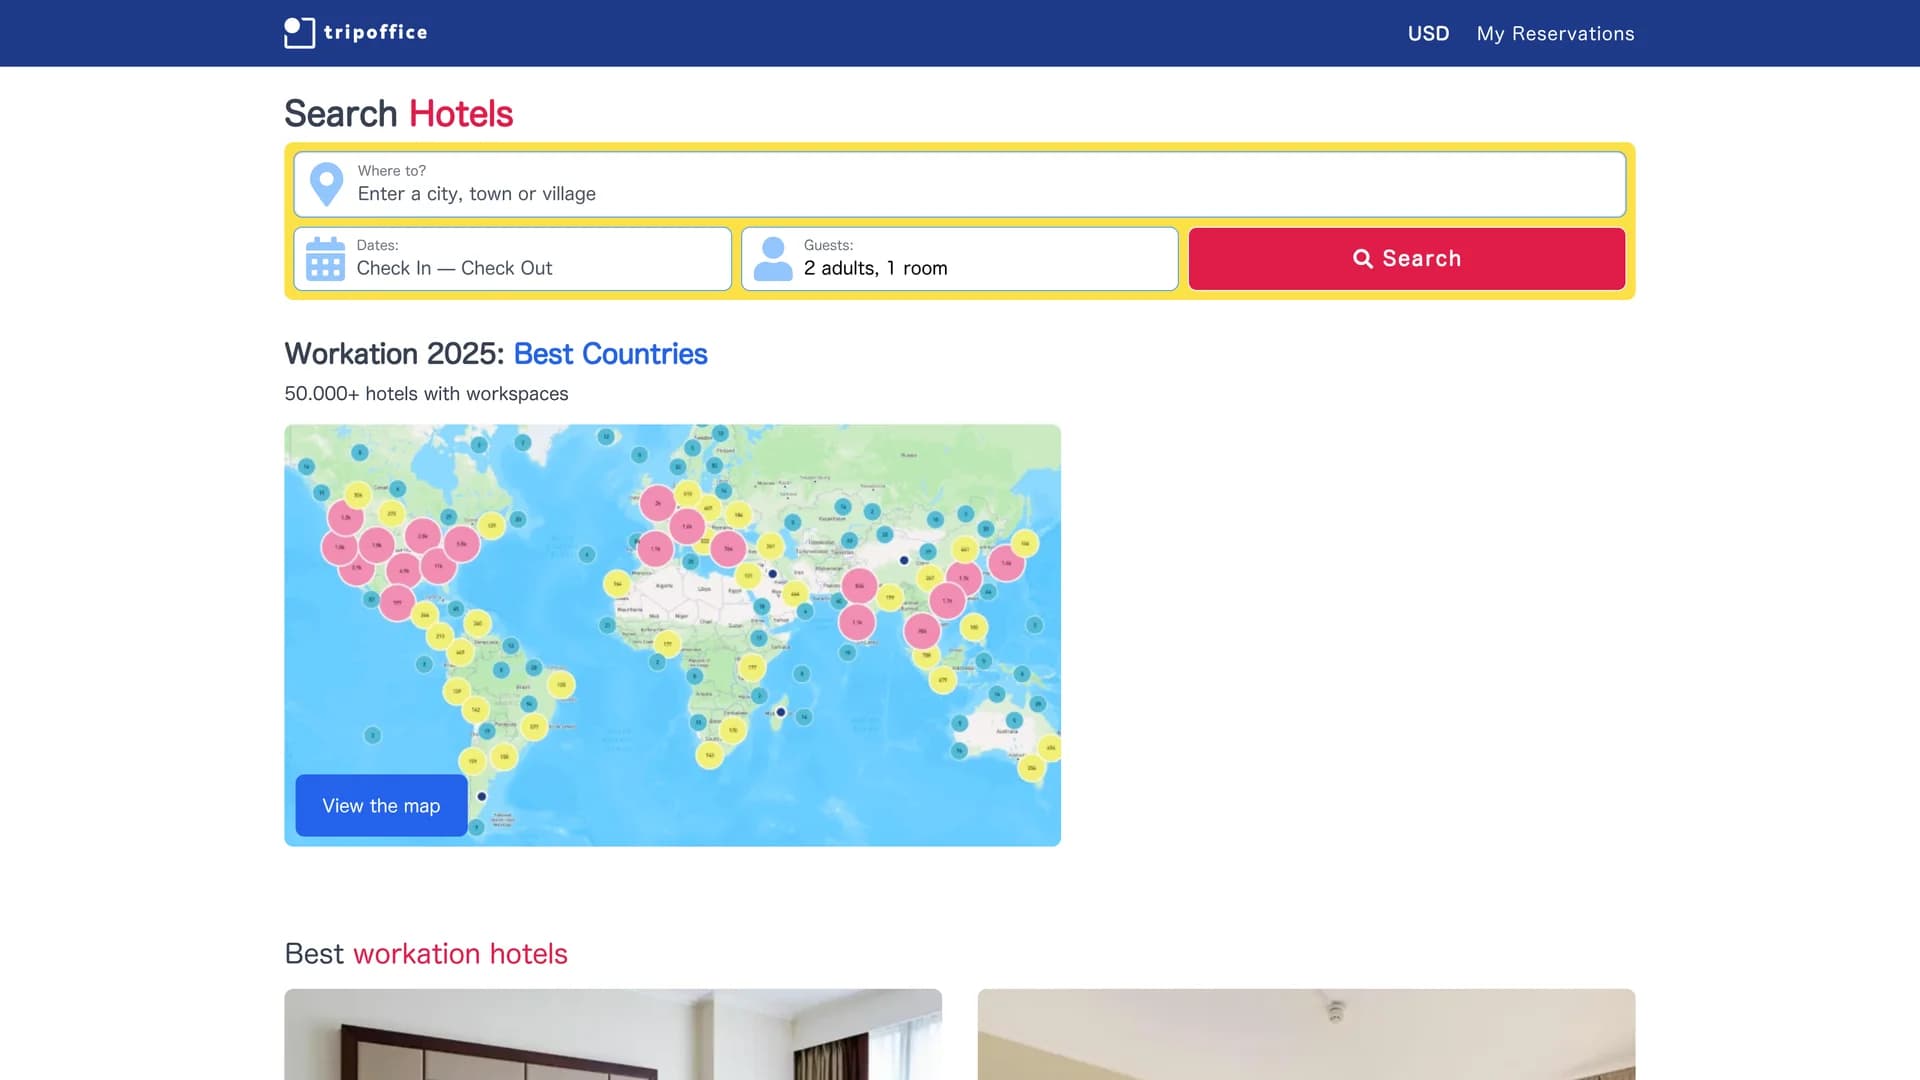The image size is (1920, 1080).
Task: Click "50.000+ hotels with workspaces" text
Action: (x=426, y=394)
